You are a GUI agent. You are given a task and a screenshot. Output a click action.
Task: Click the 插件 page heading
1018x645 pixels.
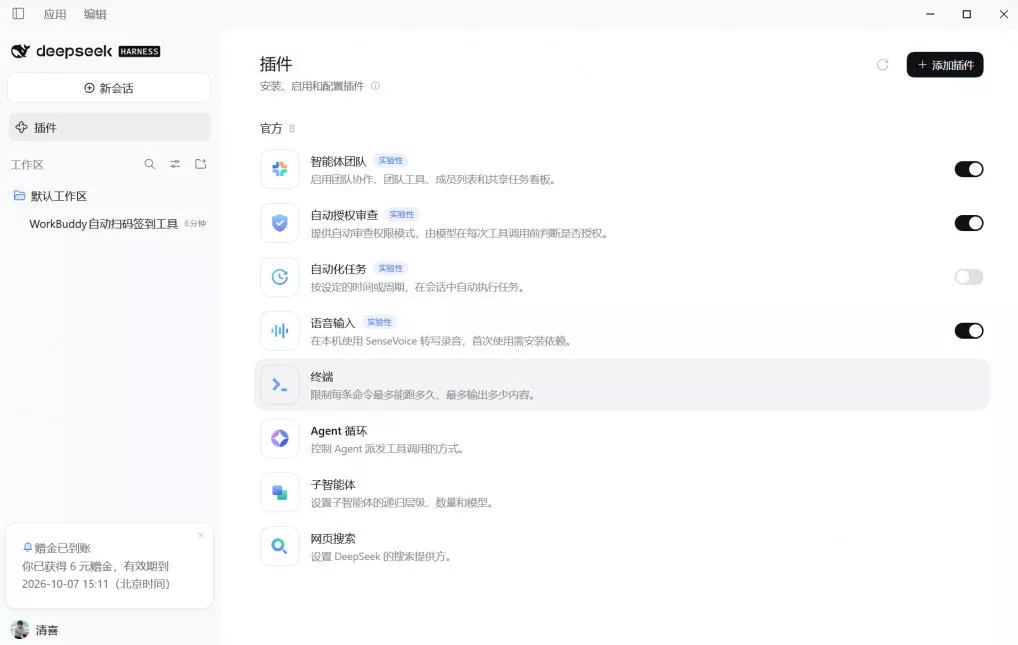tap(276, 64)
